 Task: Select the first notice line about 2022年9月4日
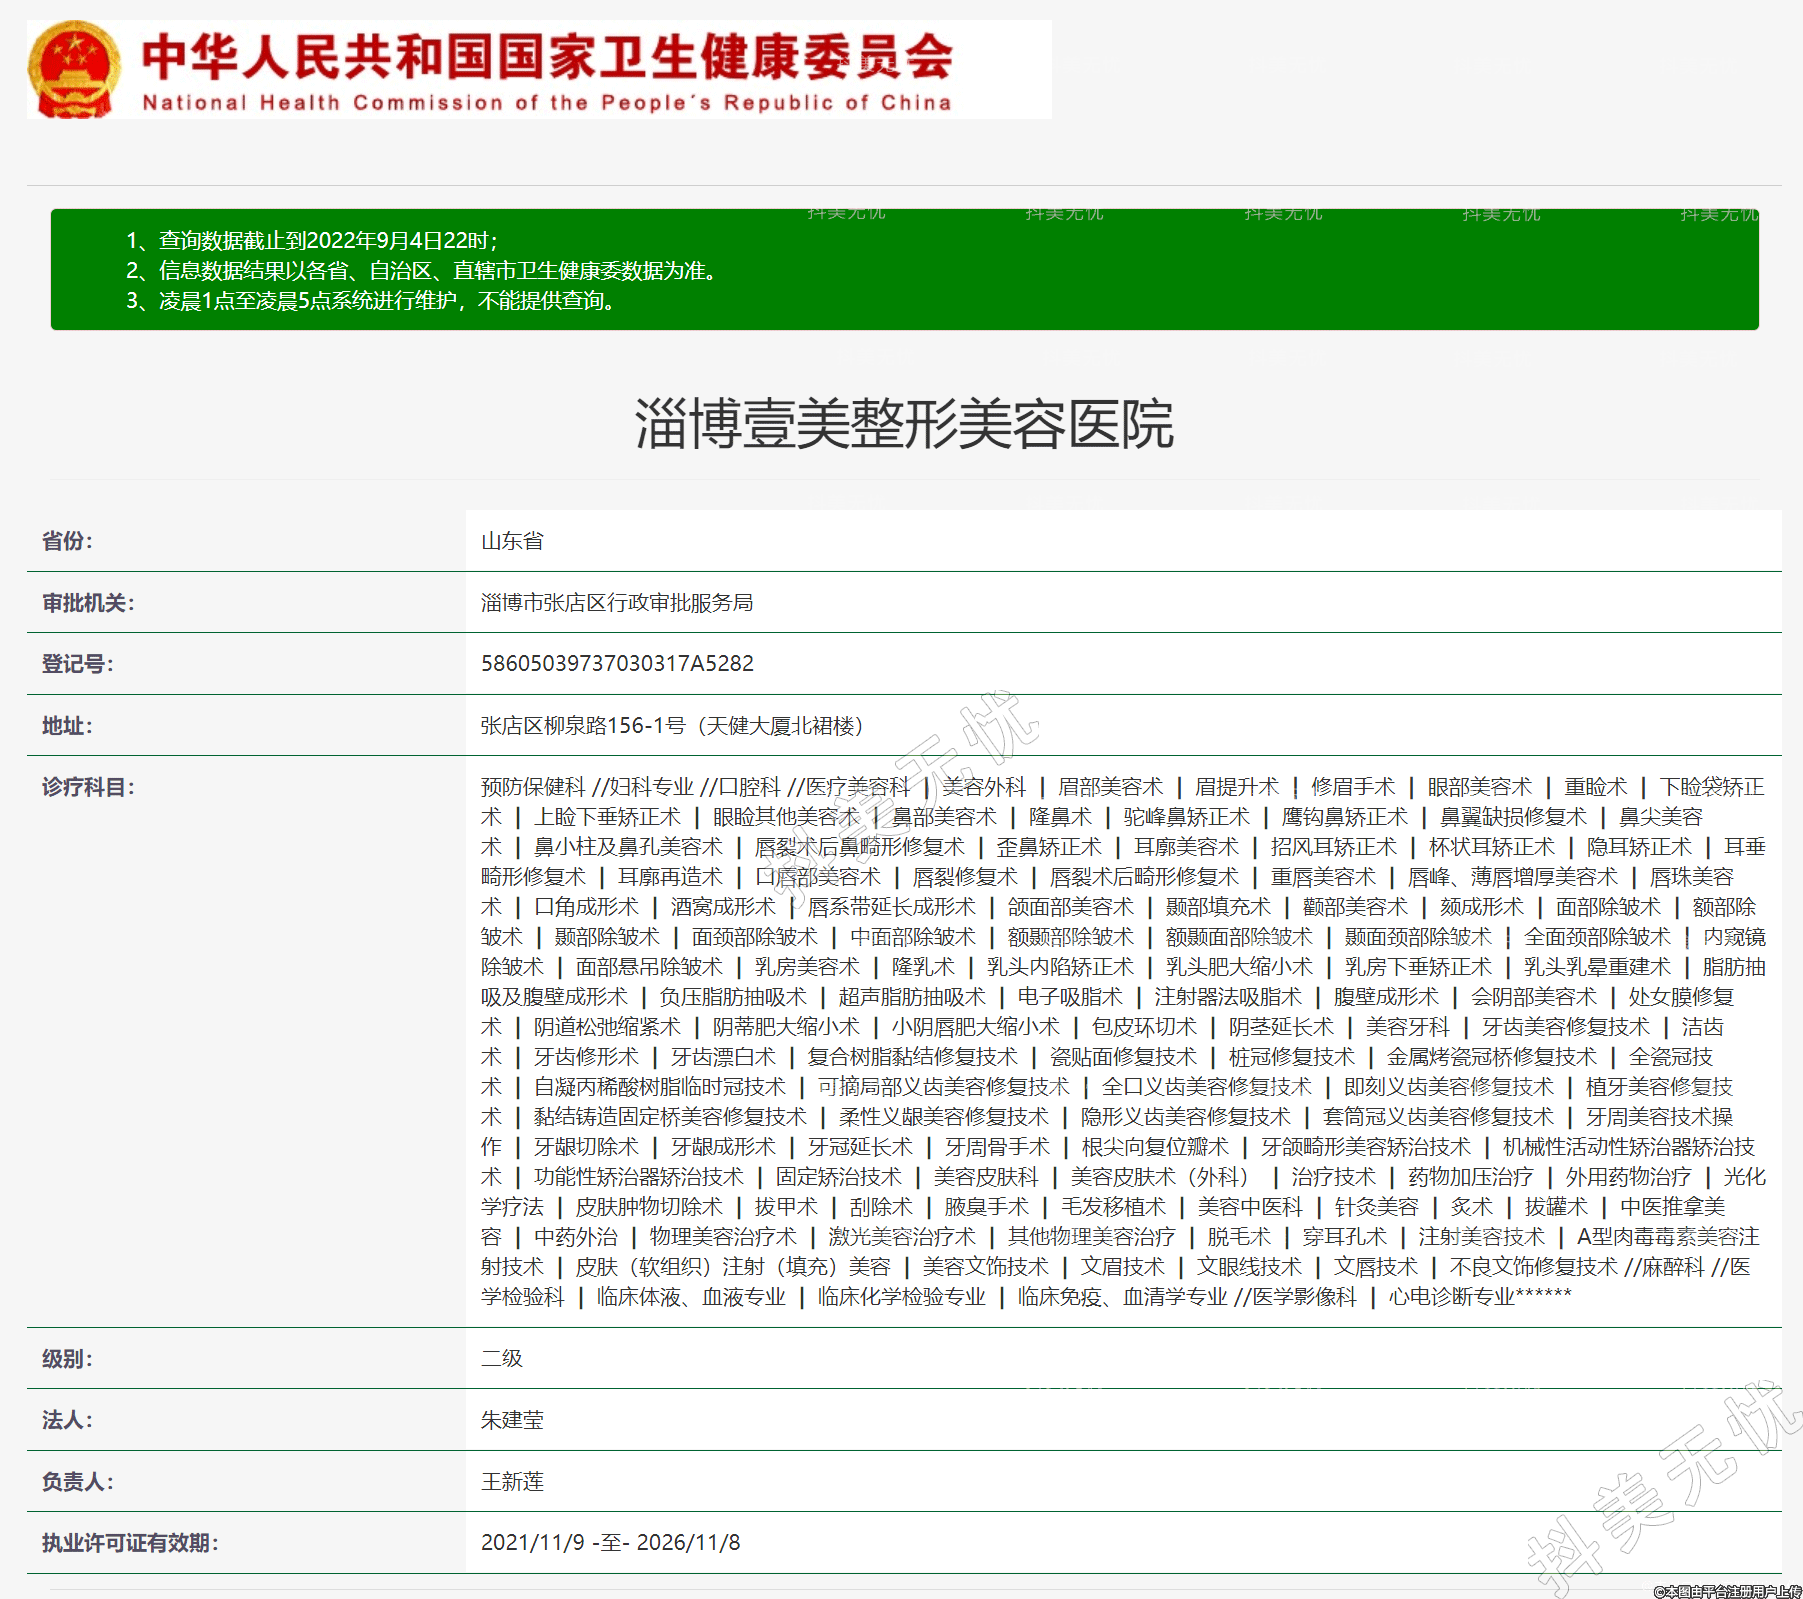(312, 240)
